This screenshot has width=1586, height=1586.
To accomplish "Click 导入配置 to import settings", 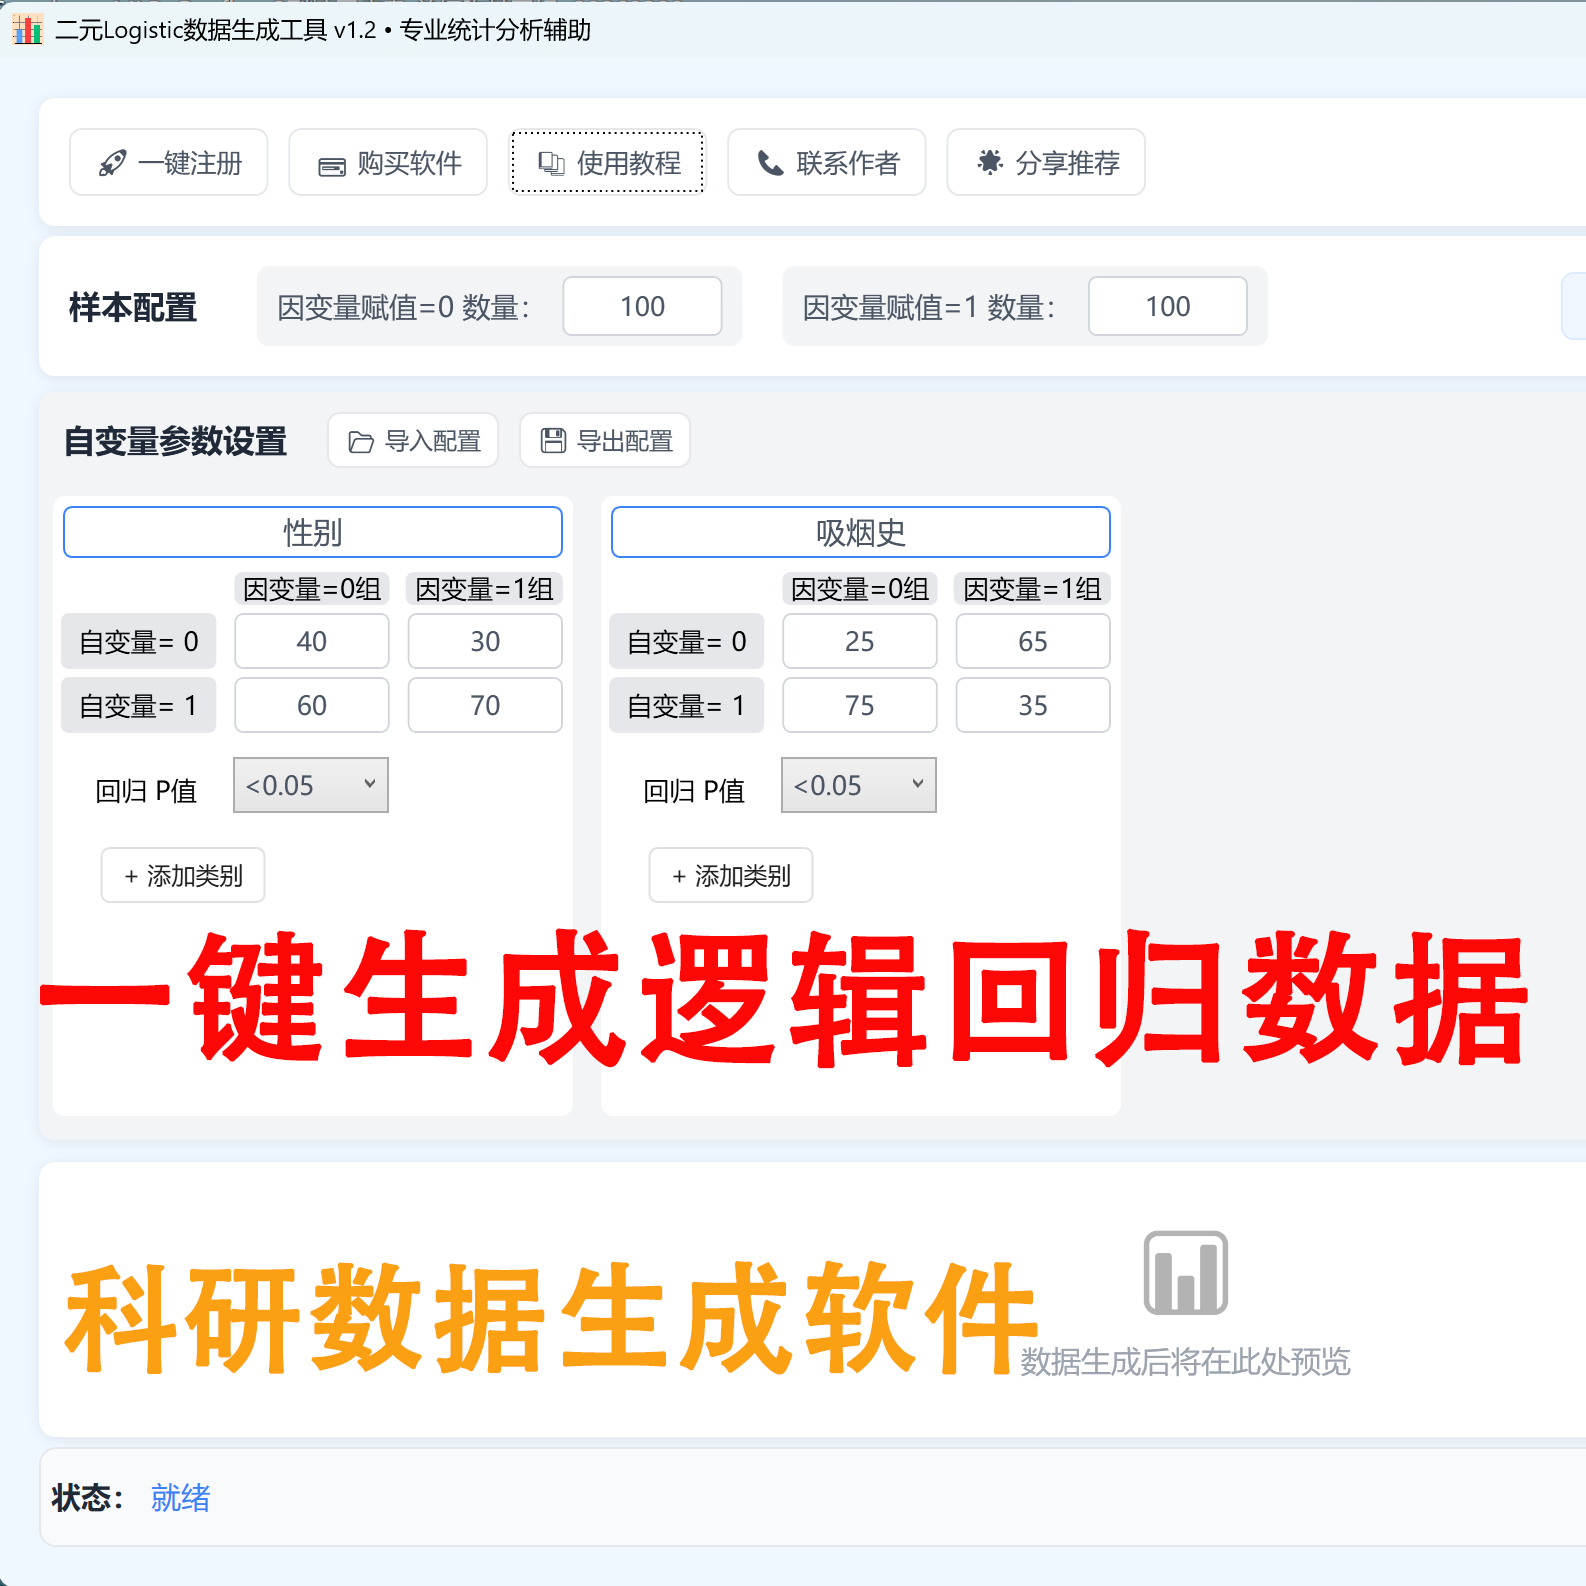I will tap(413, 440).
